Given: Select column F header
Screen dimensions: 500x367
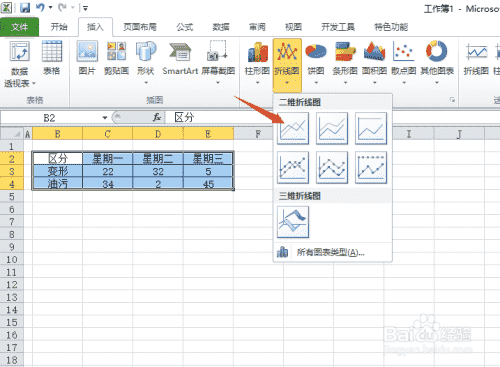Looking at the screenshot, I should tap(258, 134).
